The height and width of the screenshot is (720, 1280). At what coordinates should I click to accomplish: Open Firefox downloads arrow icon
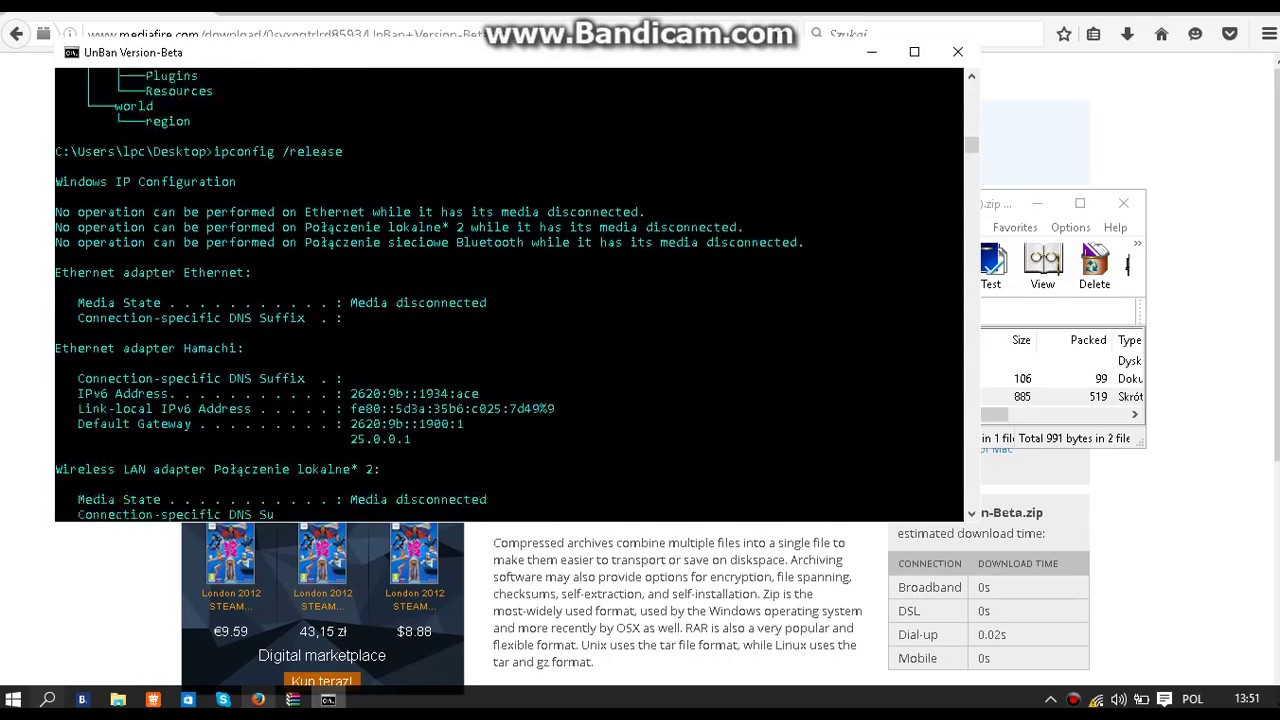1127,34
